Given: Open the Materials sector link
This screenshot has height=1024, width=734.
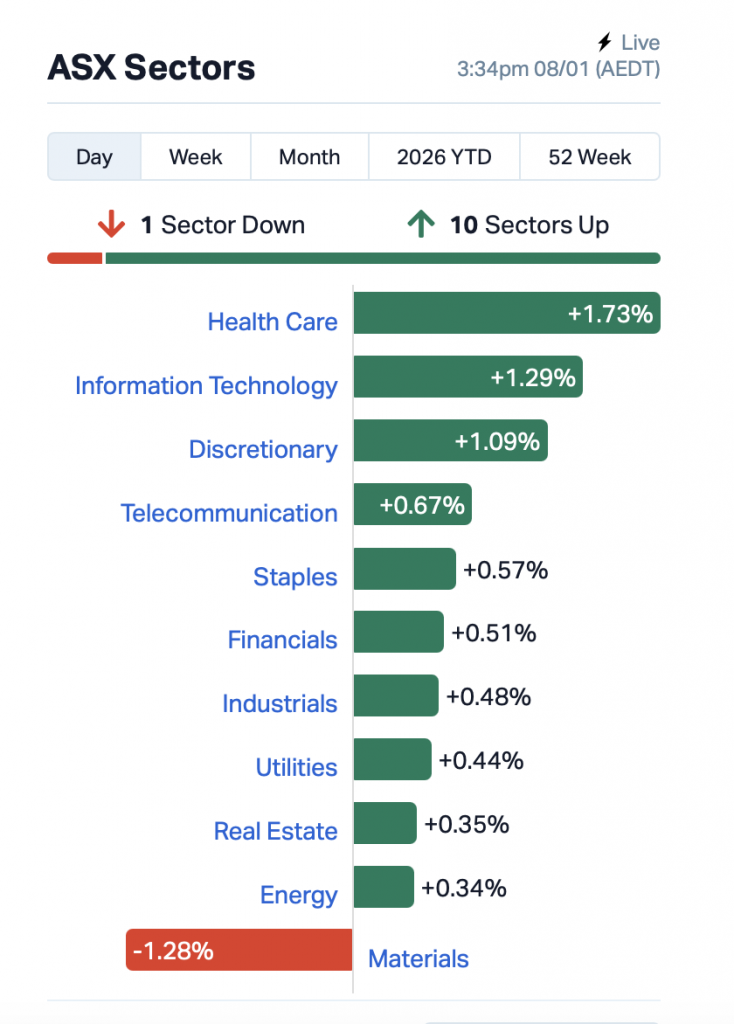Looking at the screenshot, I should [x=418, y=959].
